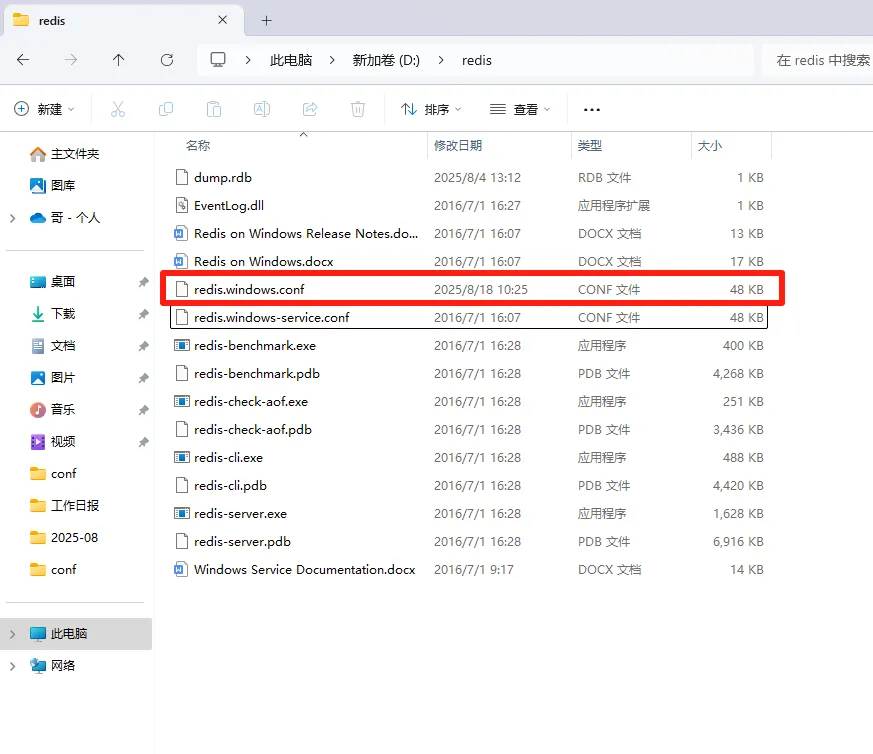Select the redis-benchmark.exe file
873x754 pixels.
(469, 346)
